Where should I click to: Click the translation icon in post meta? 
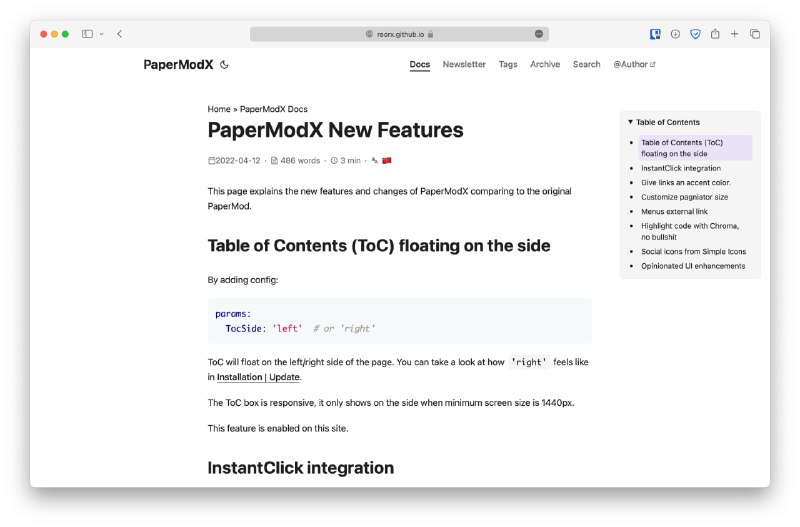pyautogui.click(x=375, y=161)
